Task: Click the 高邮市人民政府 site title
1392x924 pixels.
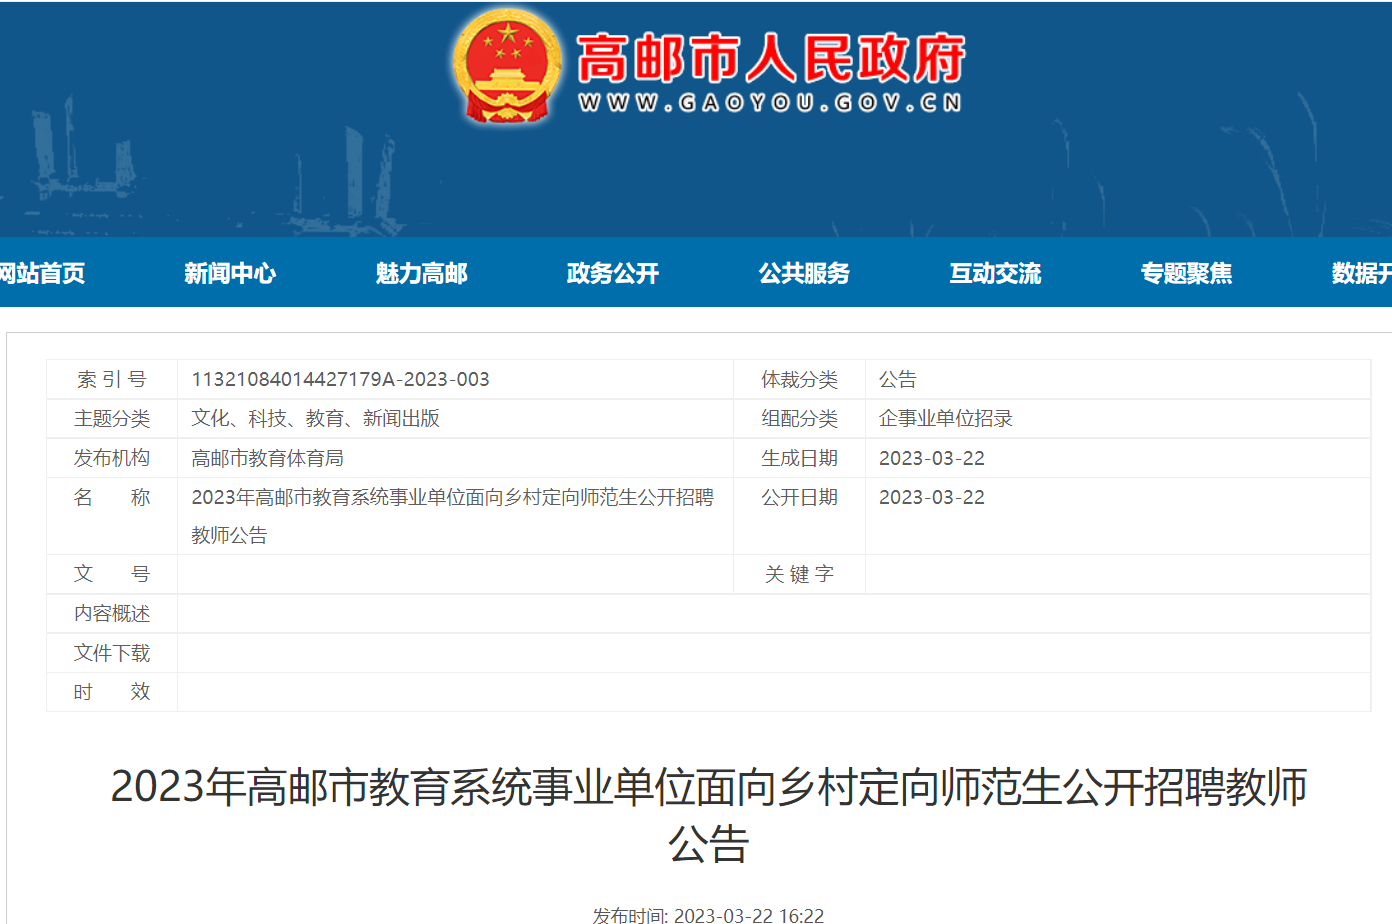Action: click(x=771, y=58)
